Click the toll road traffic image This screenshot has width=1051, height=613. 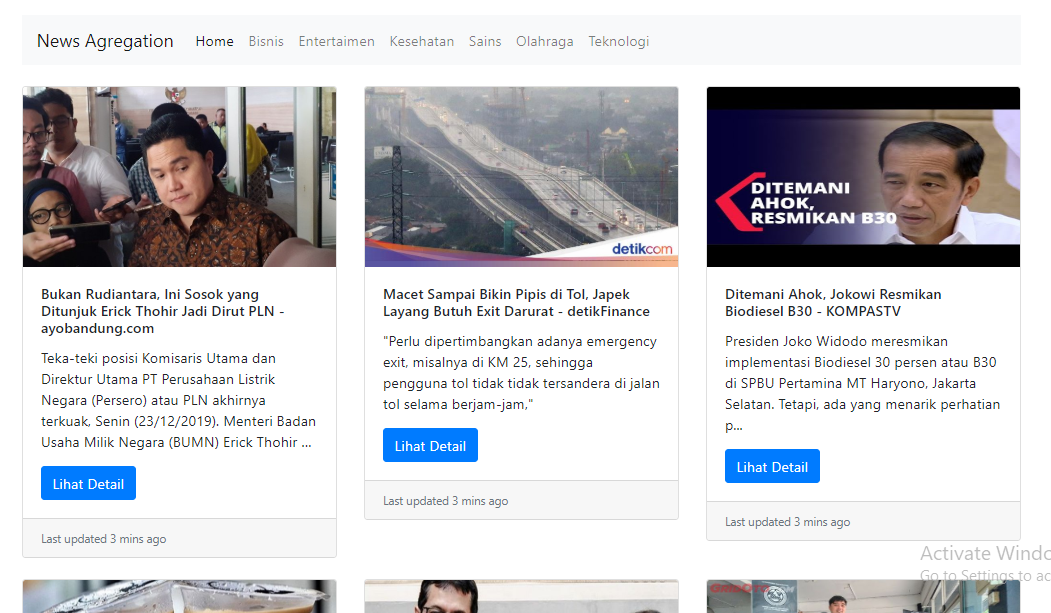click(520, 176)
